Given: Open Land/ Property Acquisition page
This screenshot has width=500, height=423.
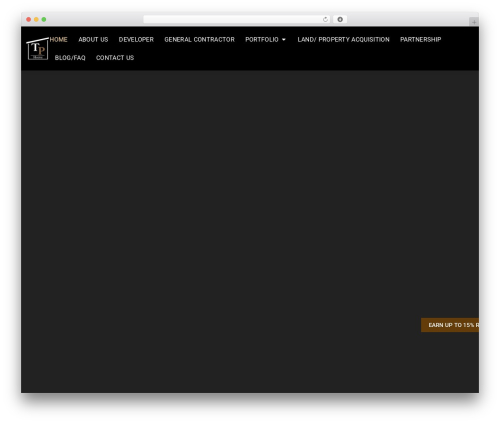Looking at the screenshot, I should coord(343,39).
